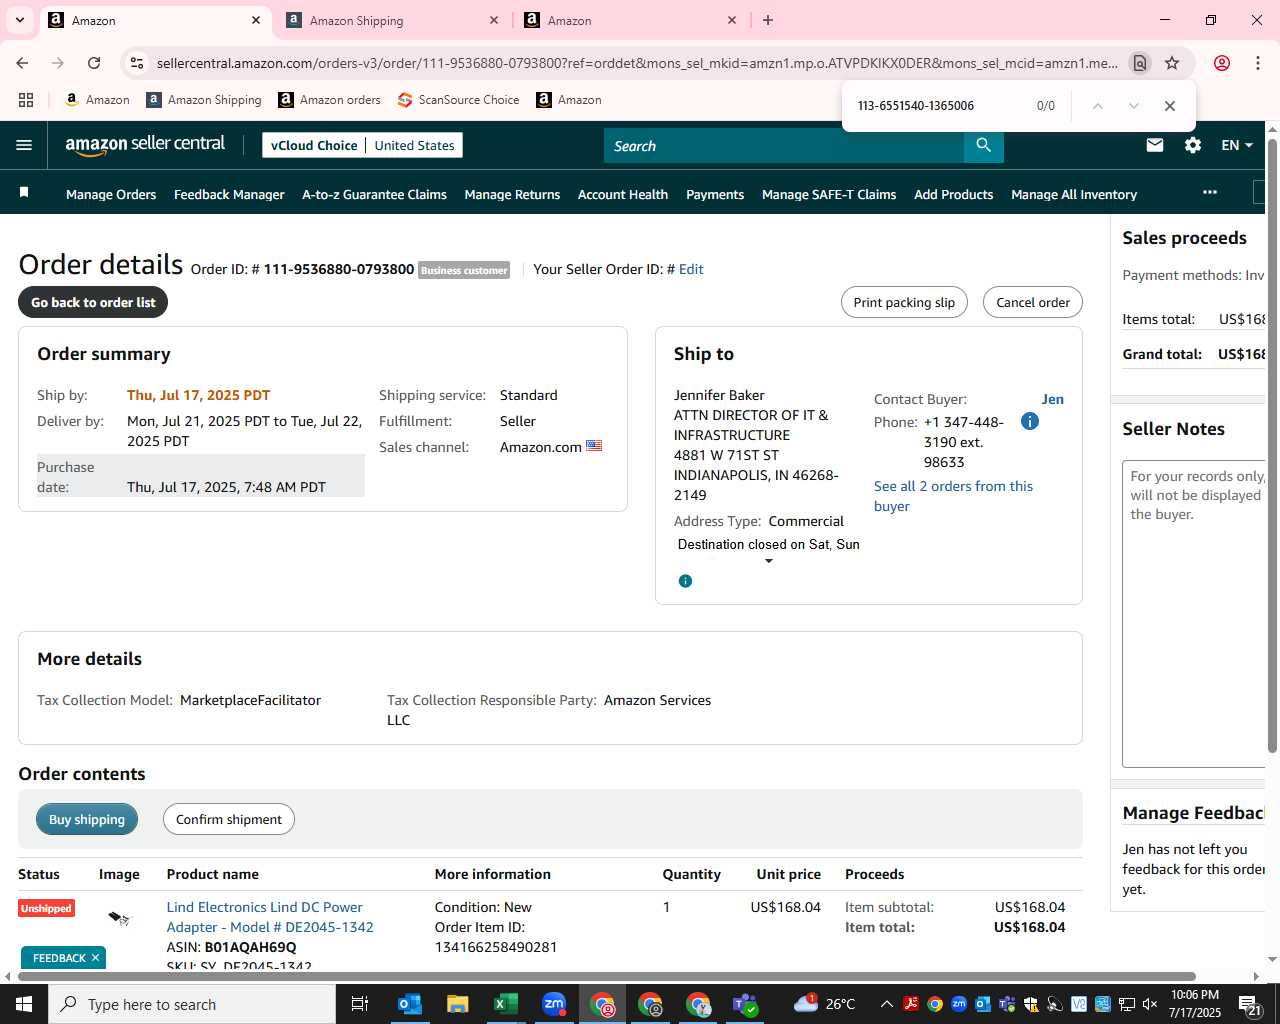Click the phone number info icon
Screen dimensions: 1280x1024
click(x=1030, y=421)
